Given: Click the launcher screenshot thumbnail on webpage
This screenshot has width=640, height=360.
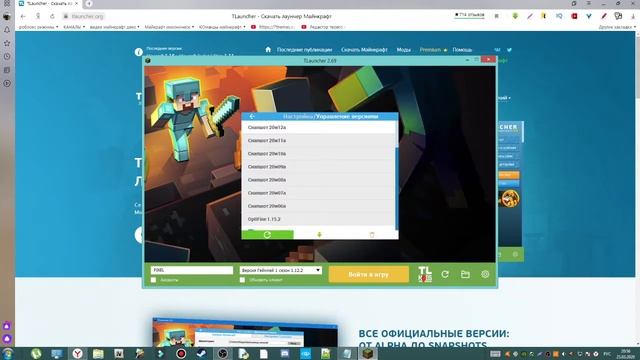Looking at the screenshot, I should pos(245,333).
